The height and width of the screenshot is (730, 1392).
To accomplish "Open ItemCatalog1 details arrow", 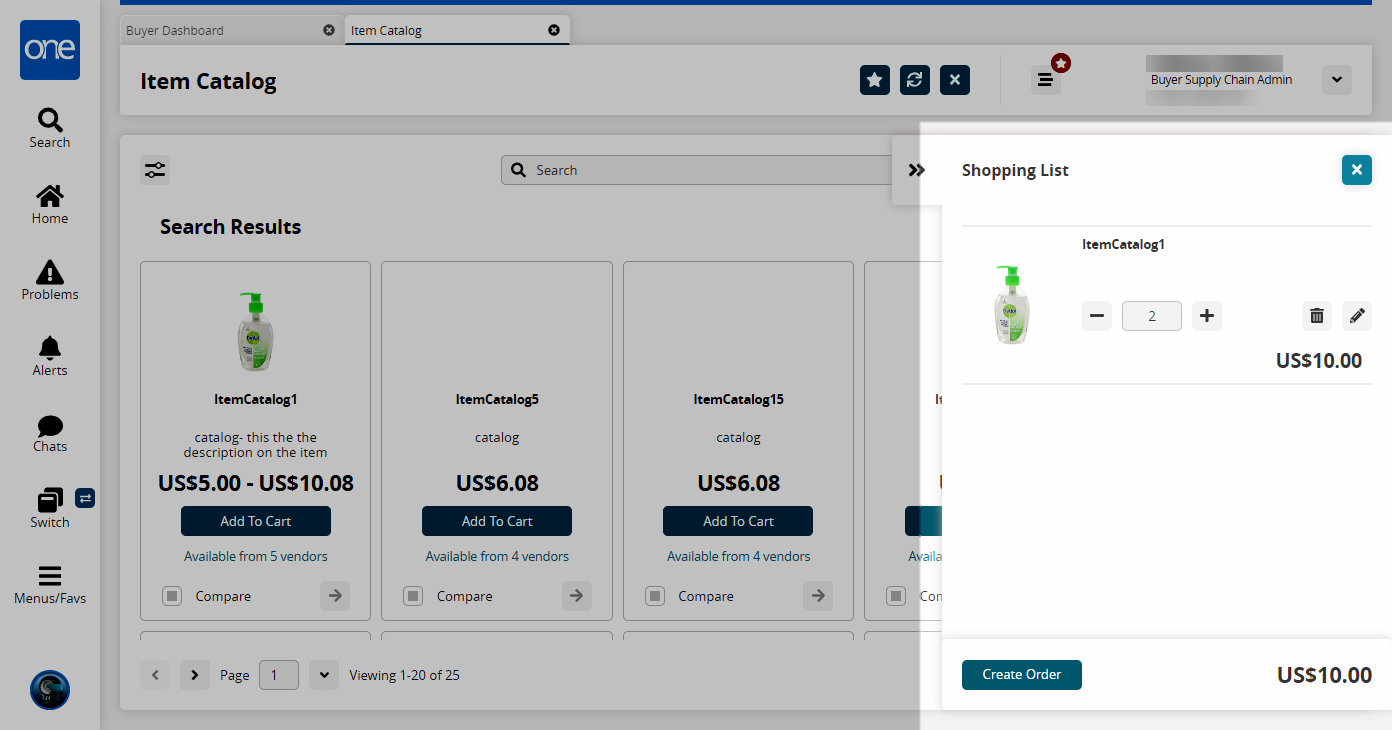I will coord(335,596).
